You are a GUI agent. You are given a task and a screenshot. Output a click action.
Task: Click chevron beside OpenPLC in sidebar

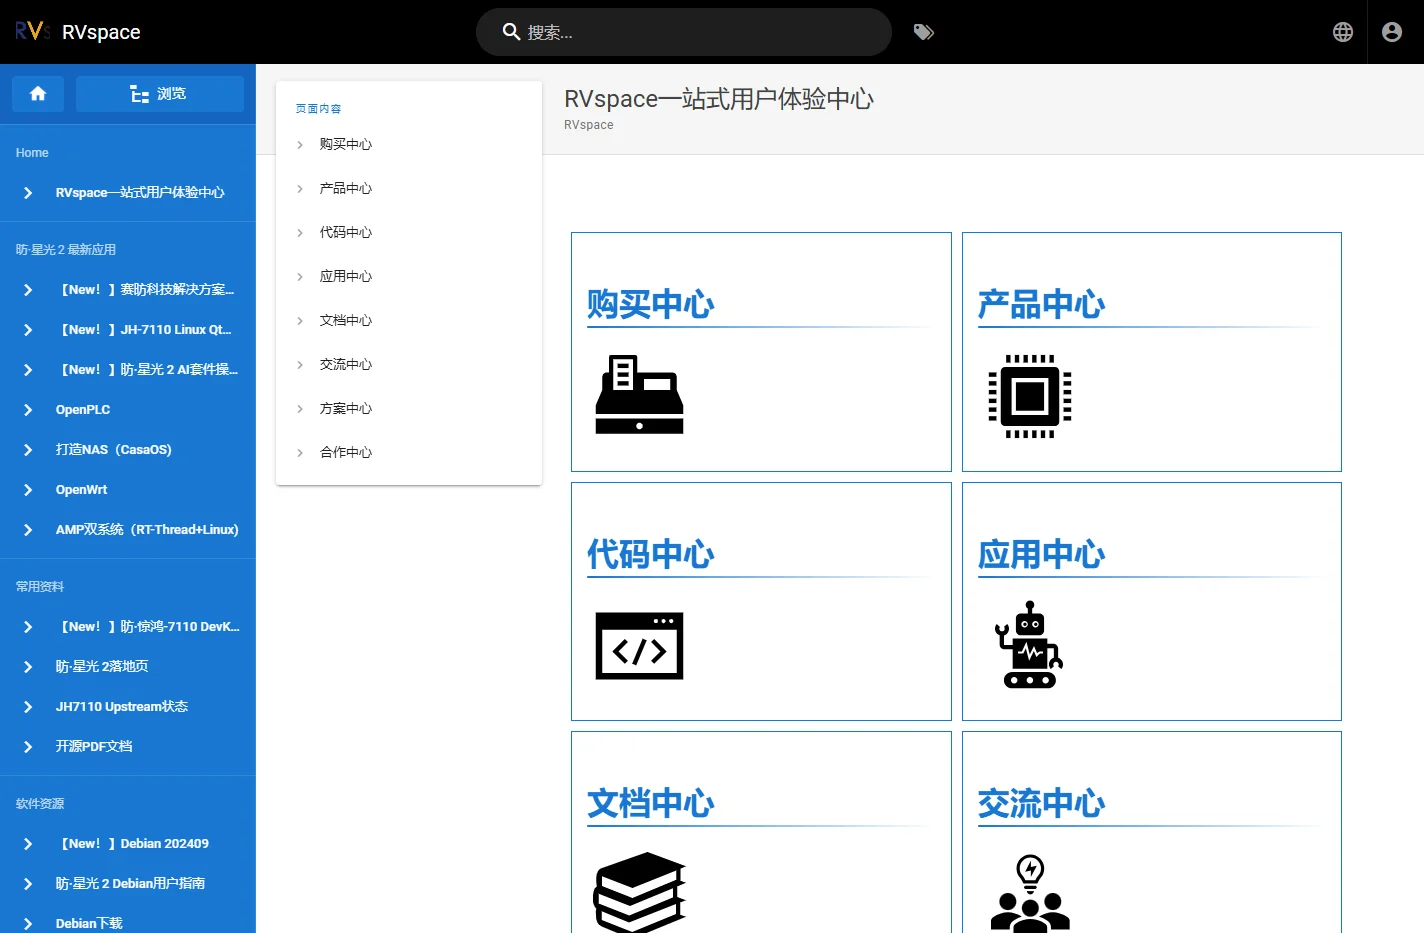pyautogui.click(x=28, y=410)
